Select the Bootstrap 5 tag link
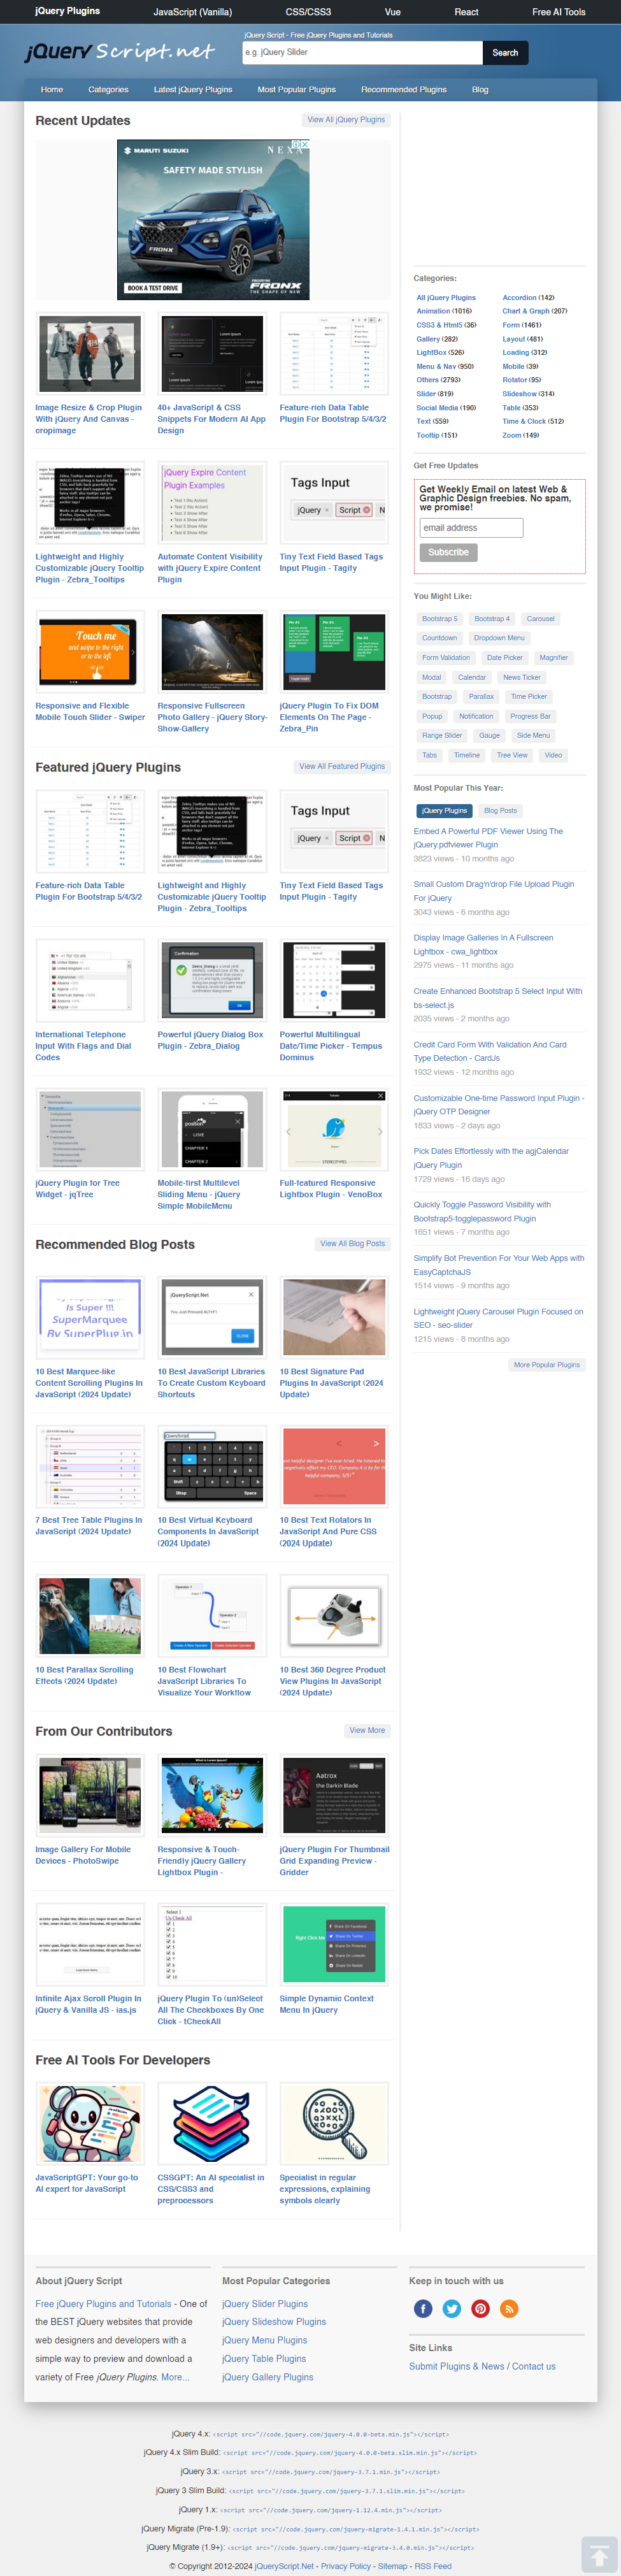 439,619
